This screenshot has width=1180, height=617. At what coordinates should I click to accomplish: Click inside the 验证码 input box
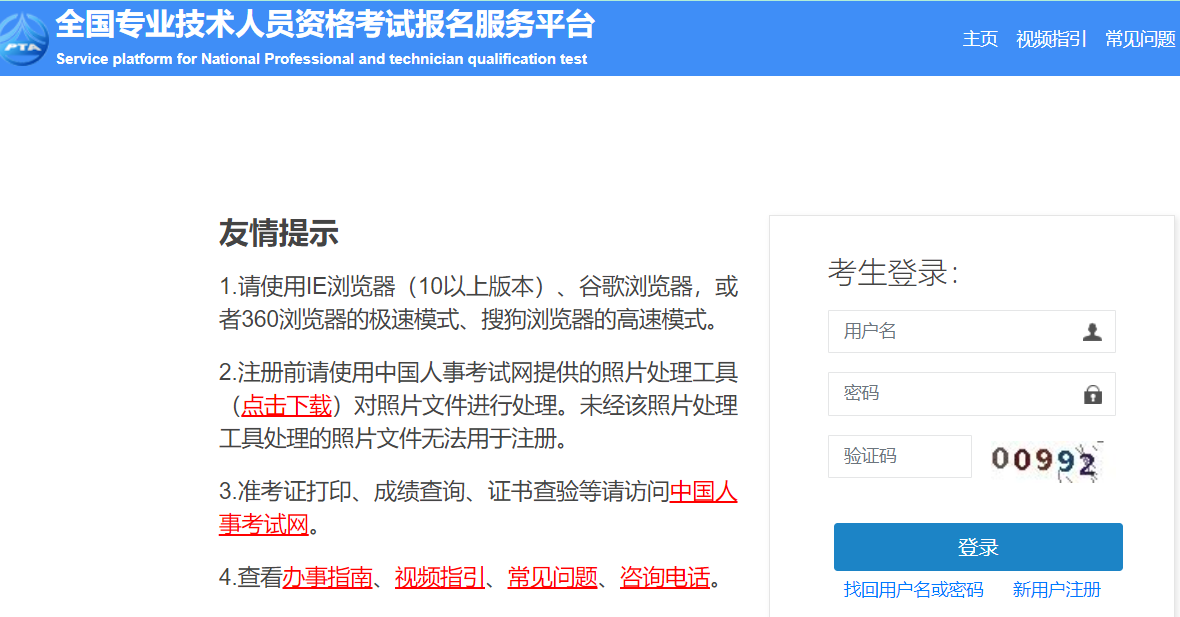[899, 456]
